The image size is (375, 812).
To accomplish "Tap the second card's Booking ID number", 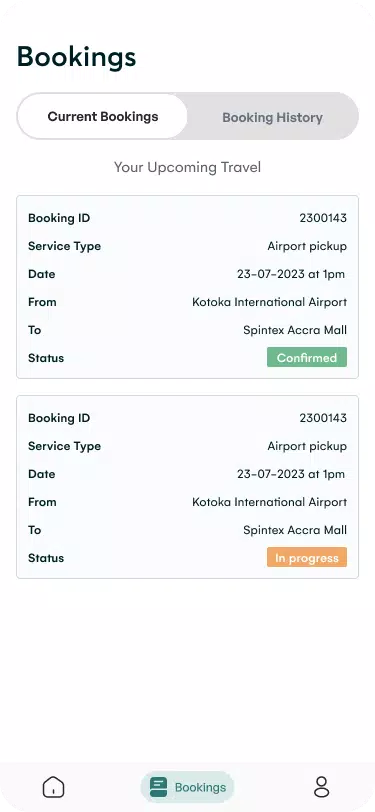I will (x=323, y=418).
